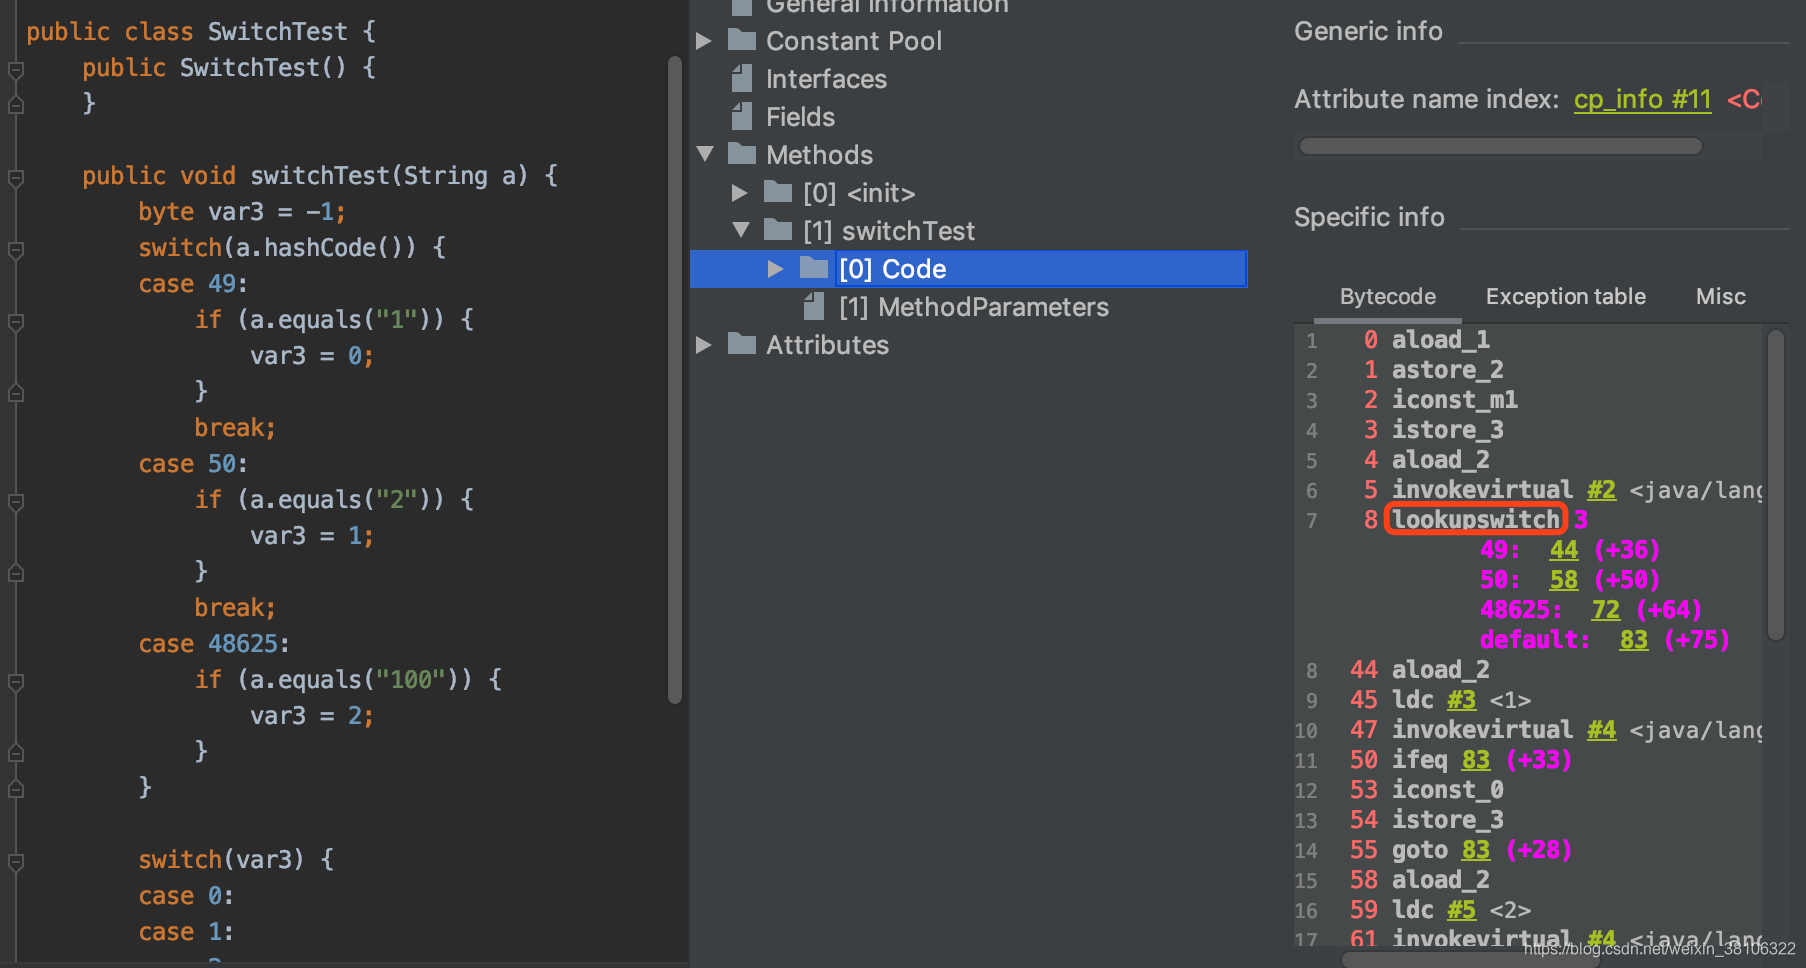Expand the [0] <init> method arrow
Image resolution: width=1806 pixels, height=968 pixels.
[740, 192]
